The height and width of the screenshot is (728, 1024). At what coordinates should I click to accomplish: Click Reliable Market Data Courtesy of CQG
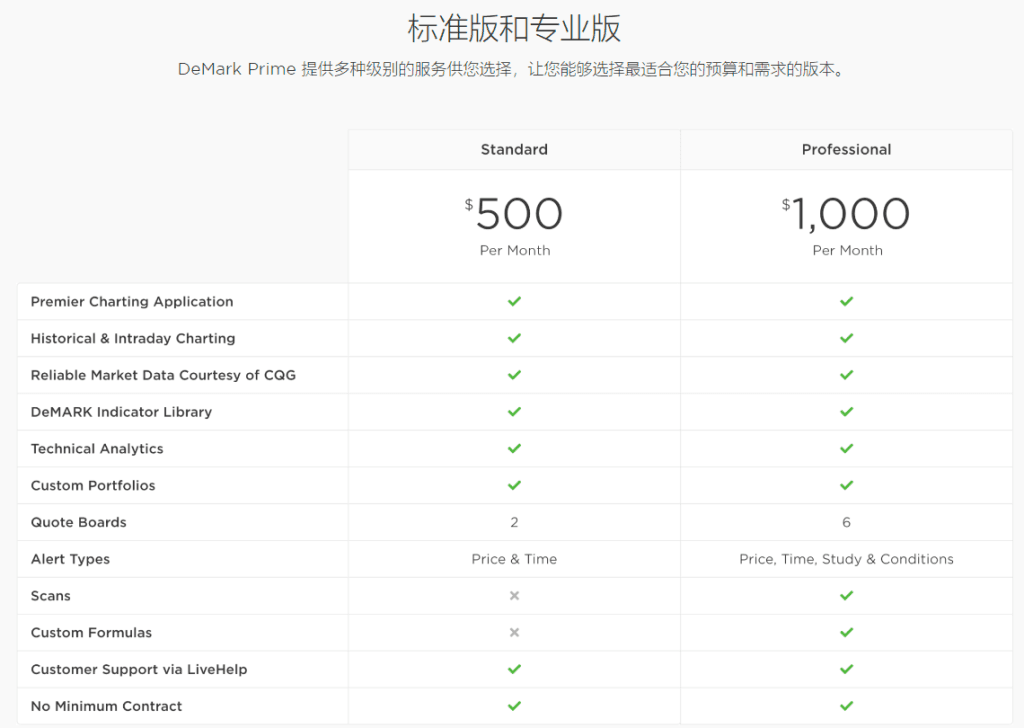coord(163,375)
